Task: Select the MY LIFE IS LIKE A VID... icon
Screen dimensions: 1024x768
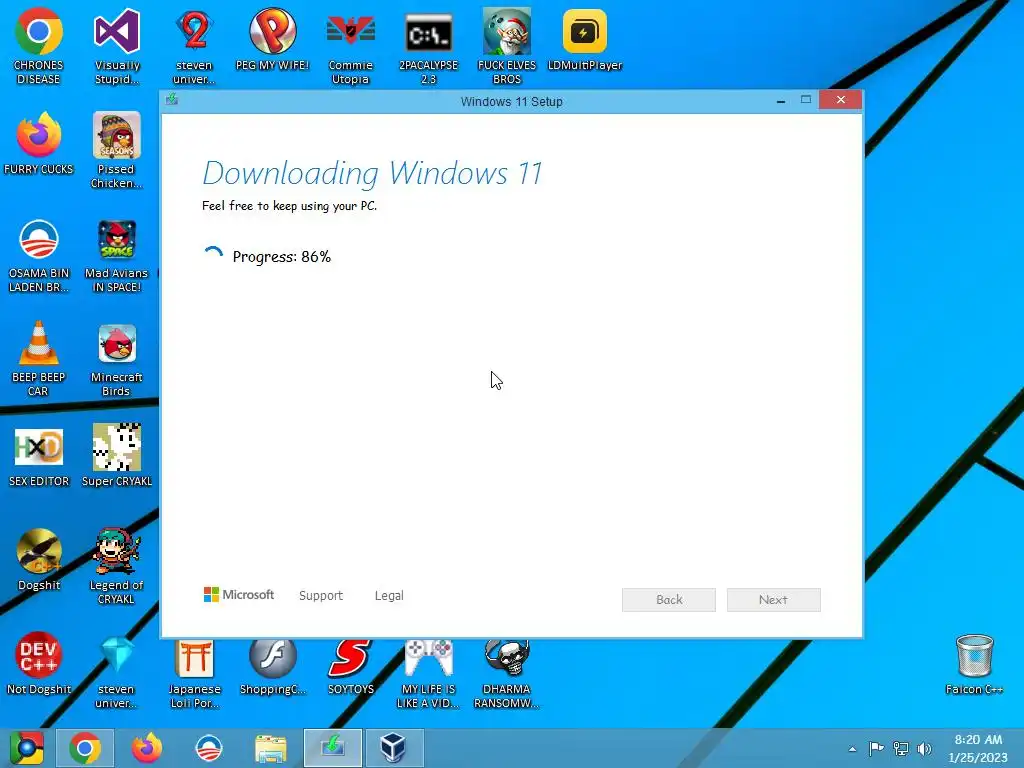Action: [x=428, y=673]
